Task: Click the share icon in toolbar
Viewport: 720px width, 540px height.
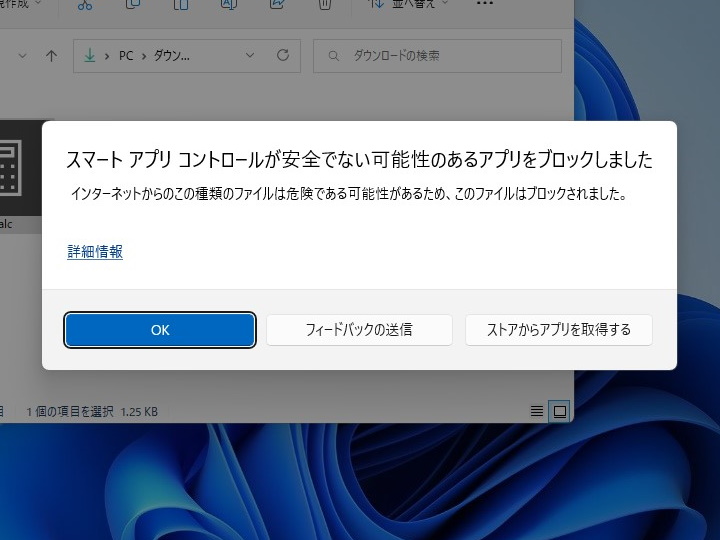Action: (276, 5)
